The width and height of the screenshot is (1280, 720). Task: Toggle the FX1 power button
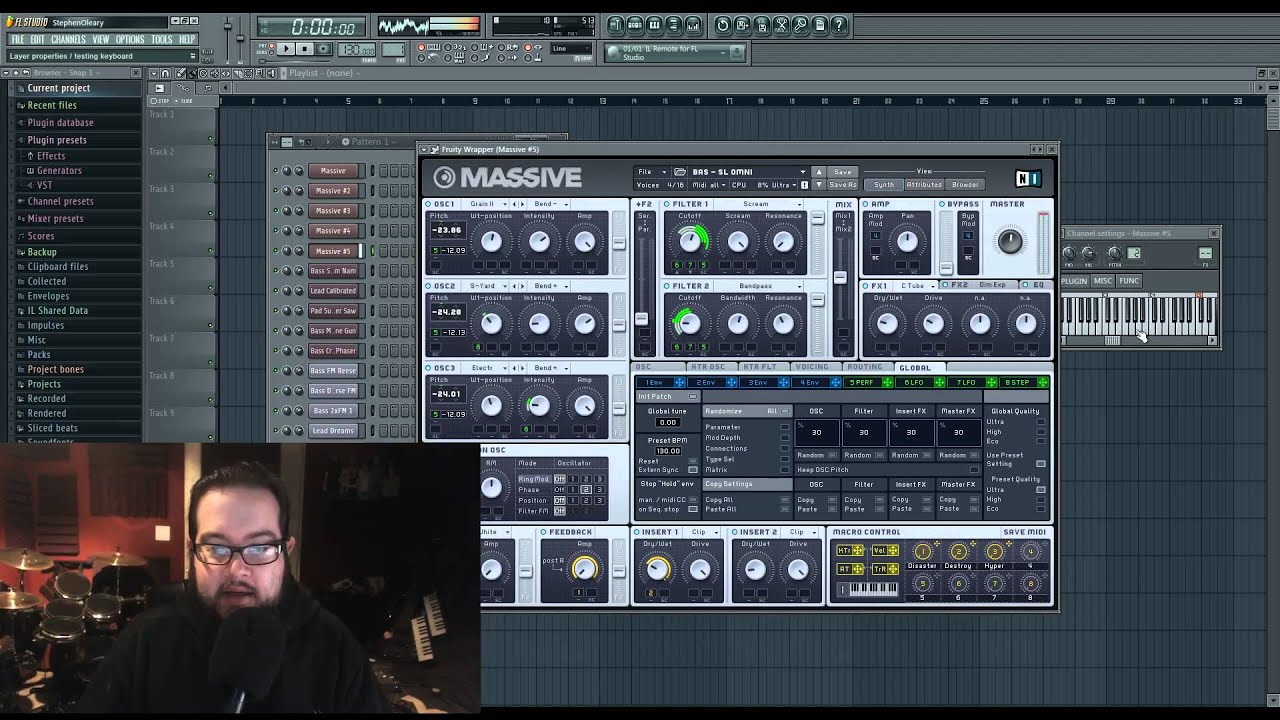[x=866, y=286]
